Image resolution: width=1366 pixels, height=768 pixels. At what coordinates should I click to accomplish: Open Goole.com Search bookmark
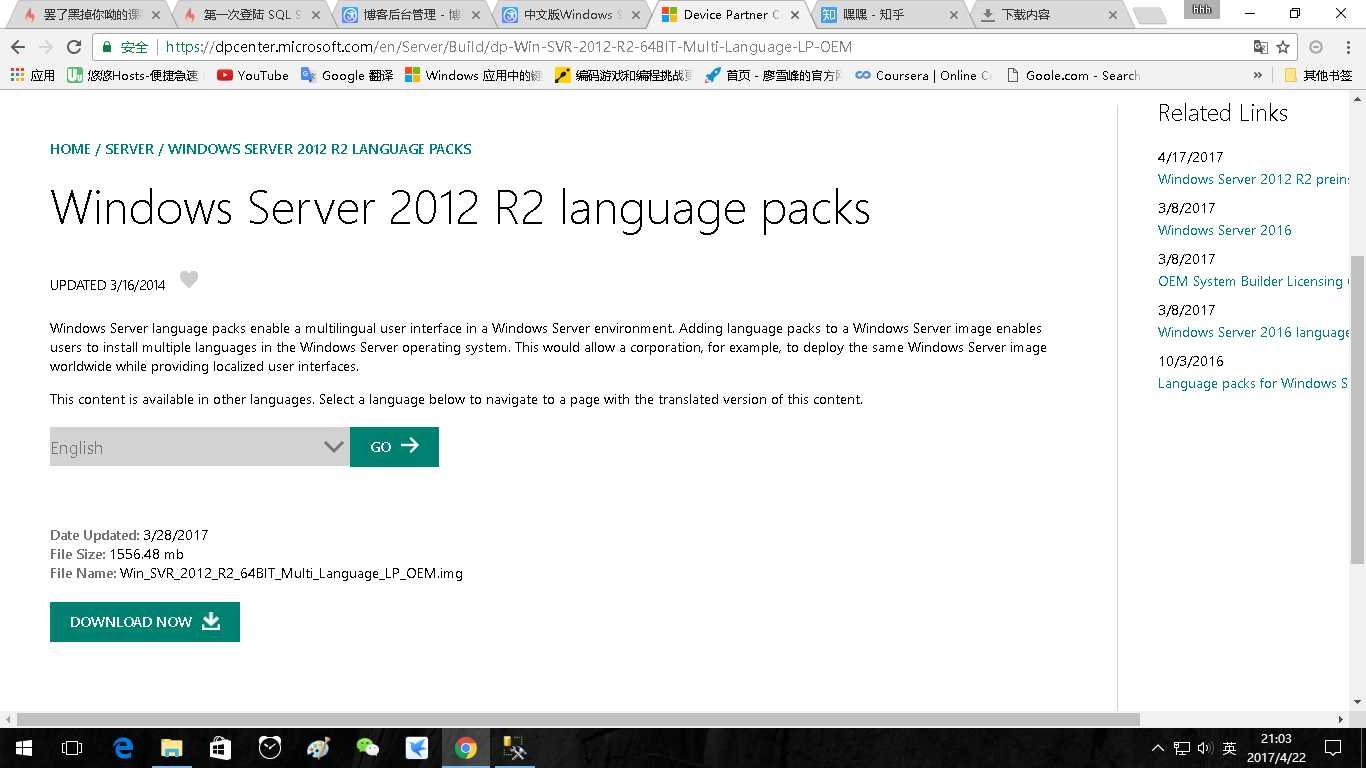pyautogui.click(x=1072, y=75)
